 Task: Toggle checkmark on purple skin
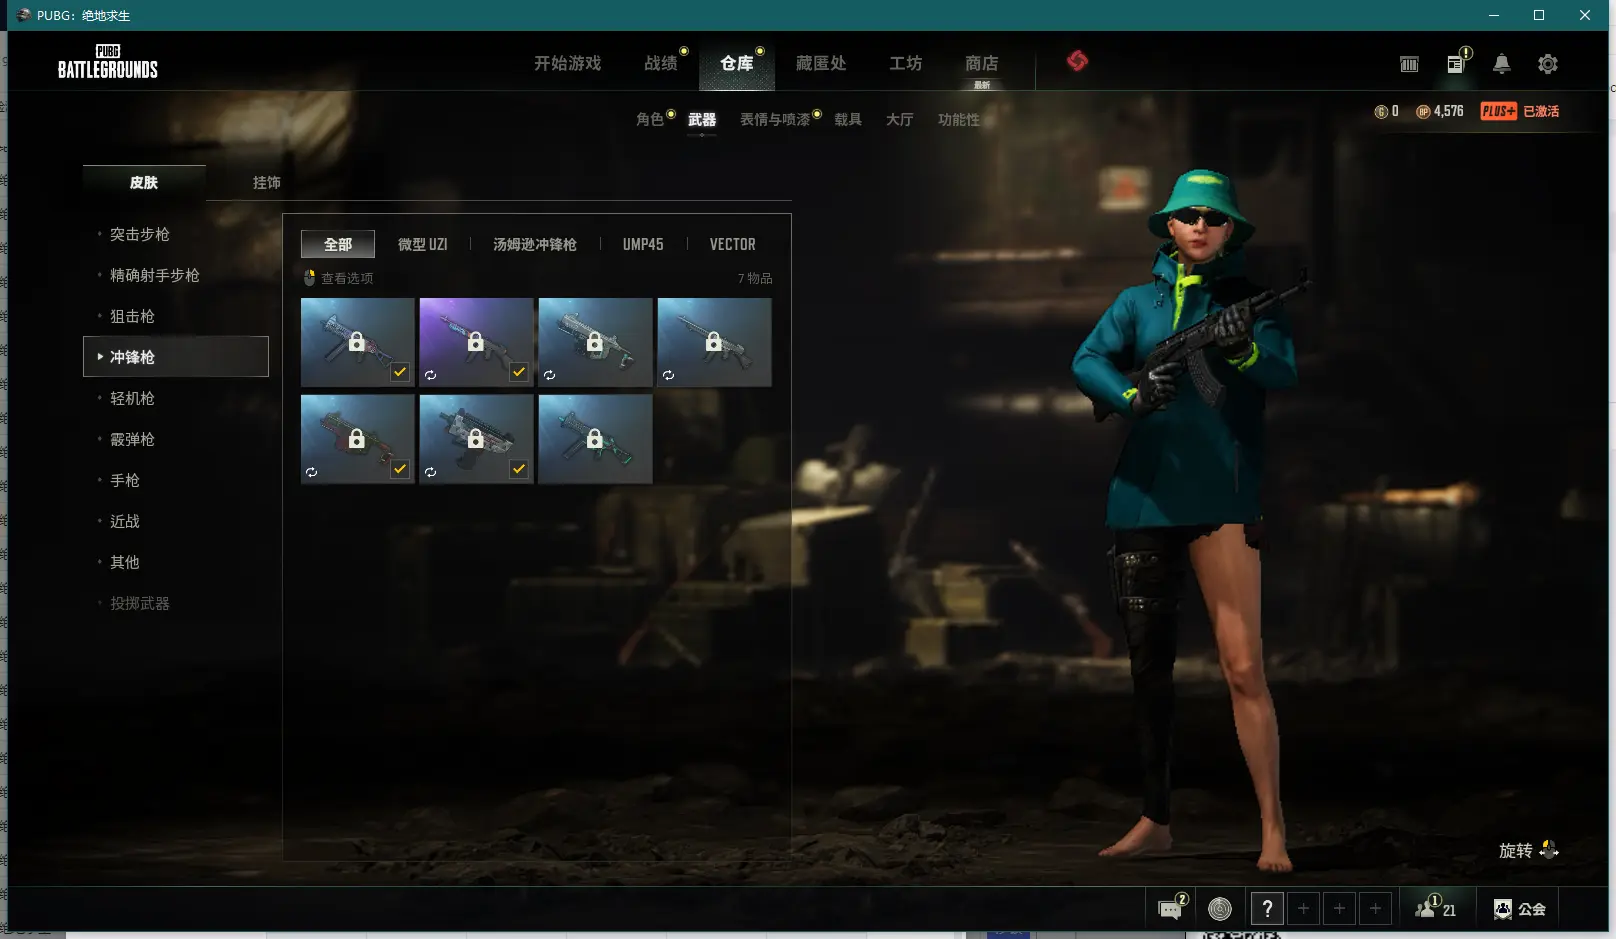click(x=519, y=372)
